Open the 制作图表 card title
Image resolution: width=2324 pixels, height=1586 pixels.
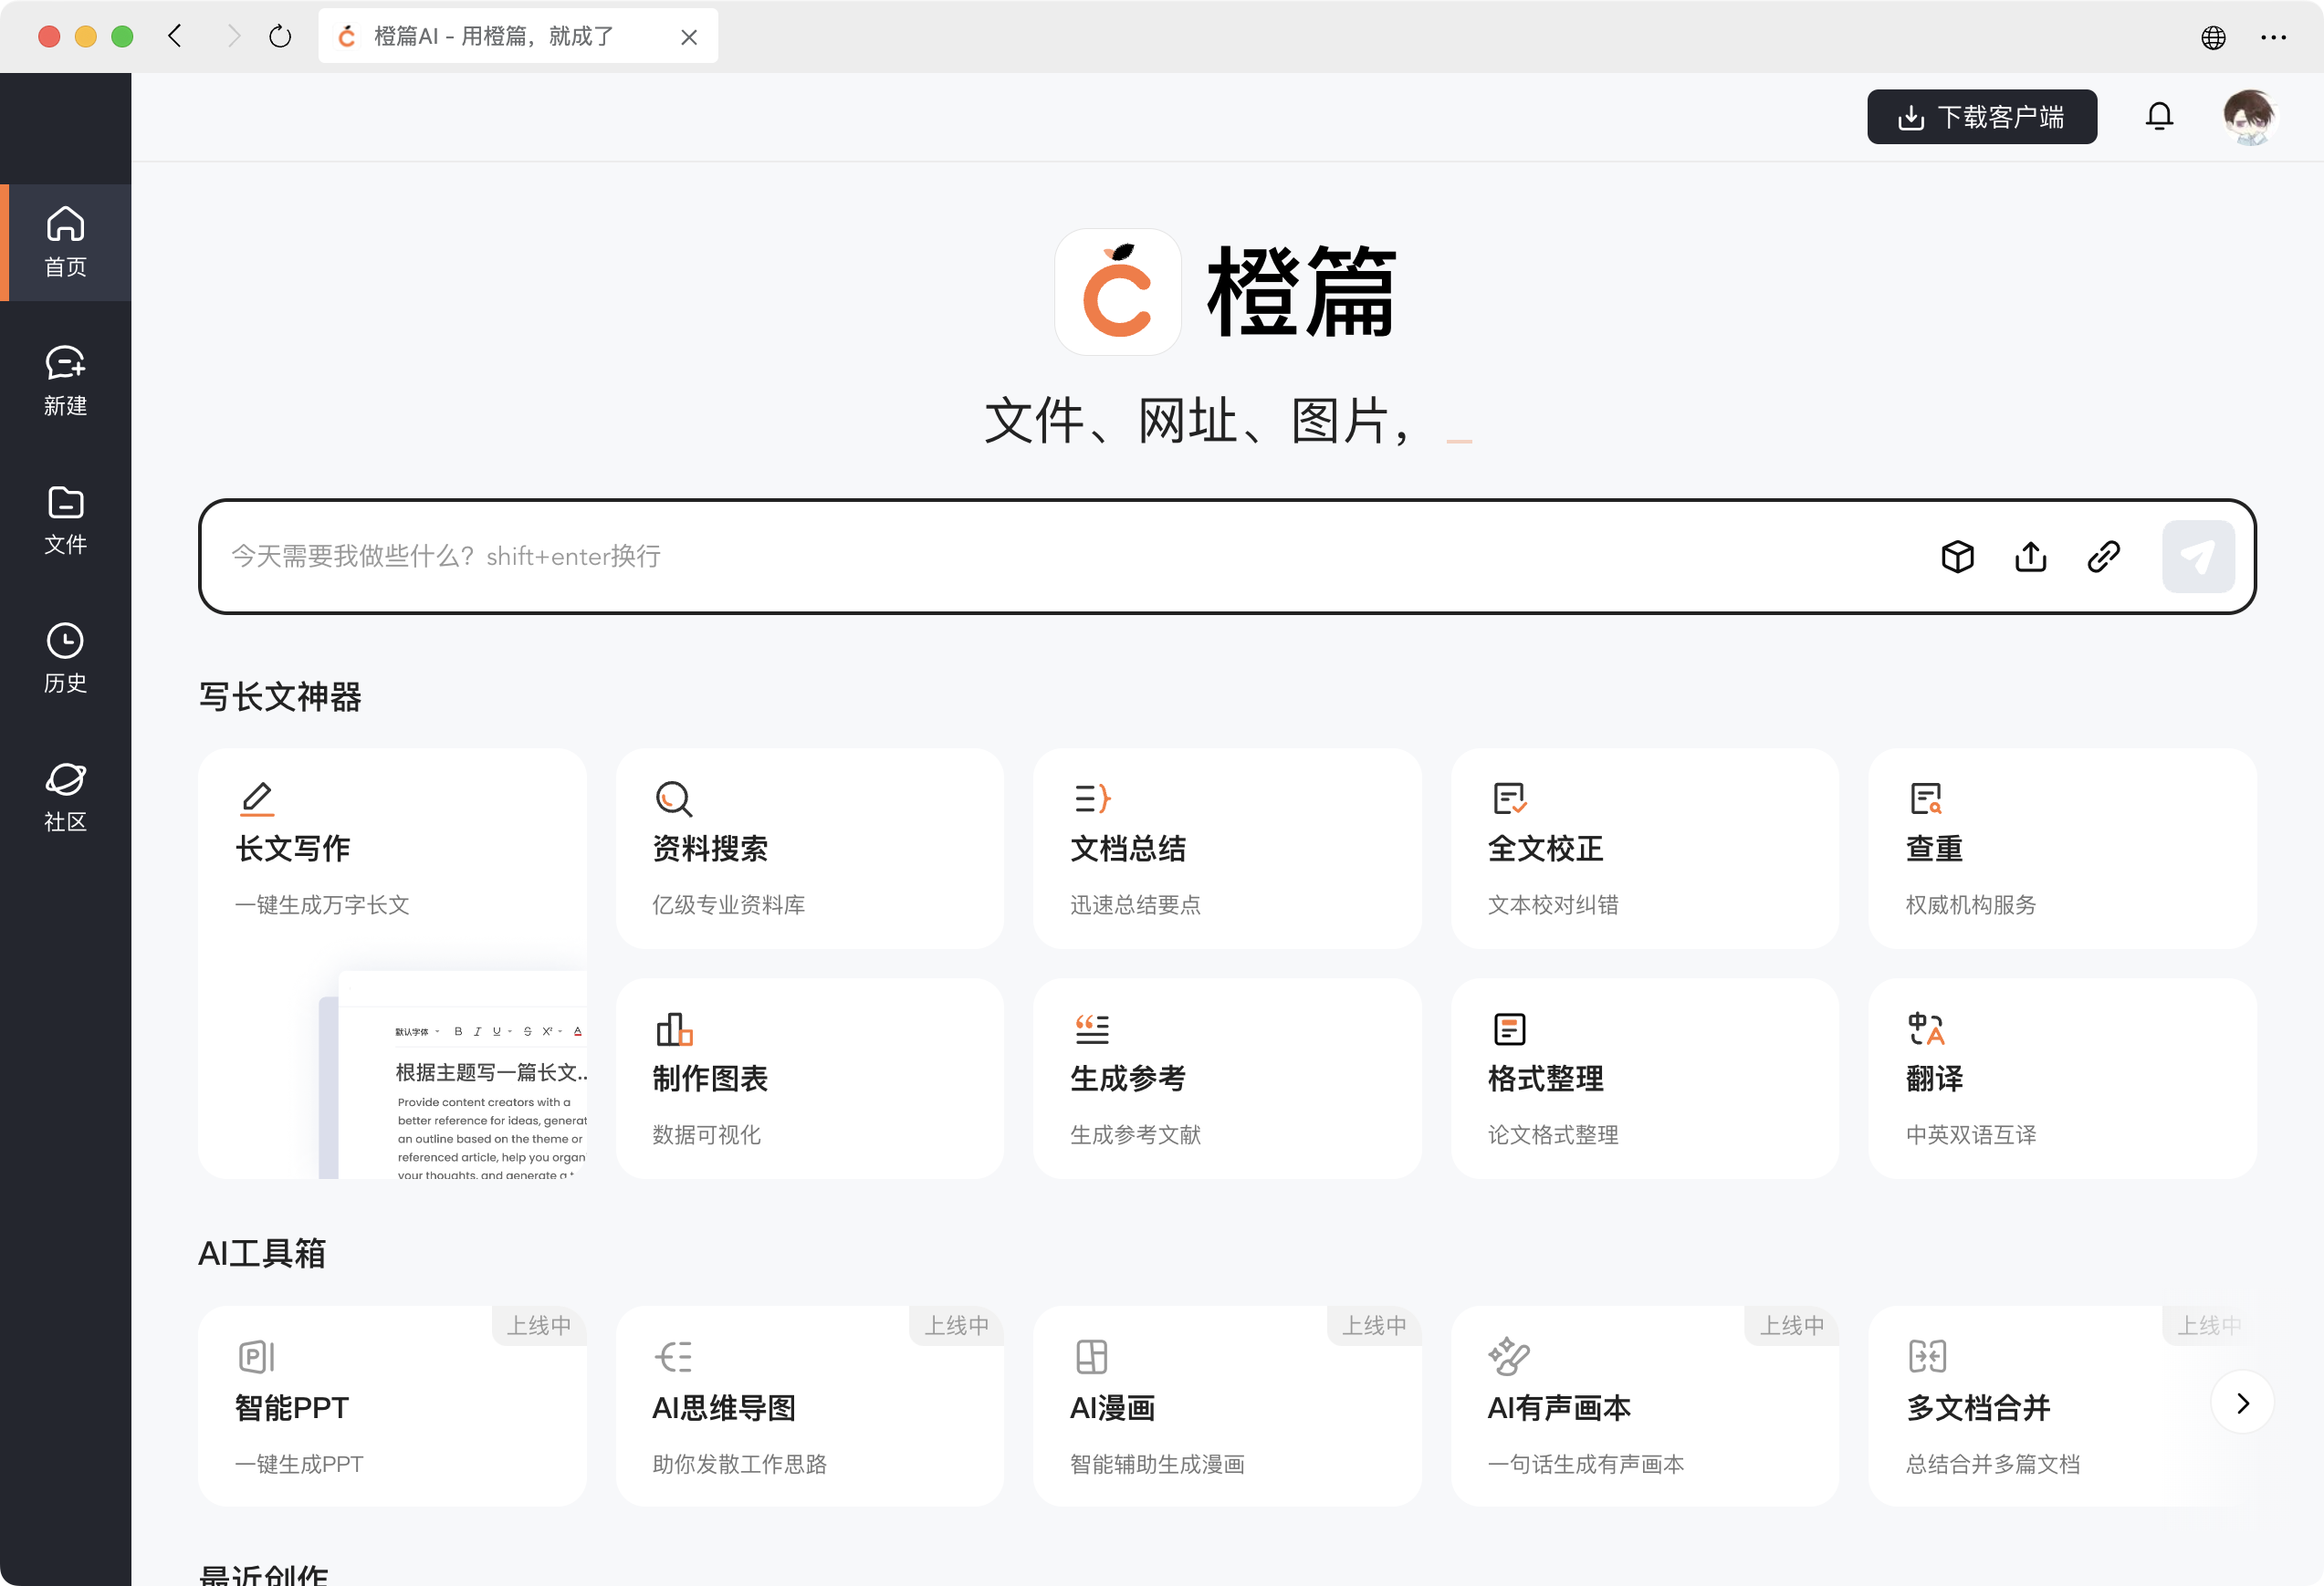point(710,1079)
